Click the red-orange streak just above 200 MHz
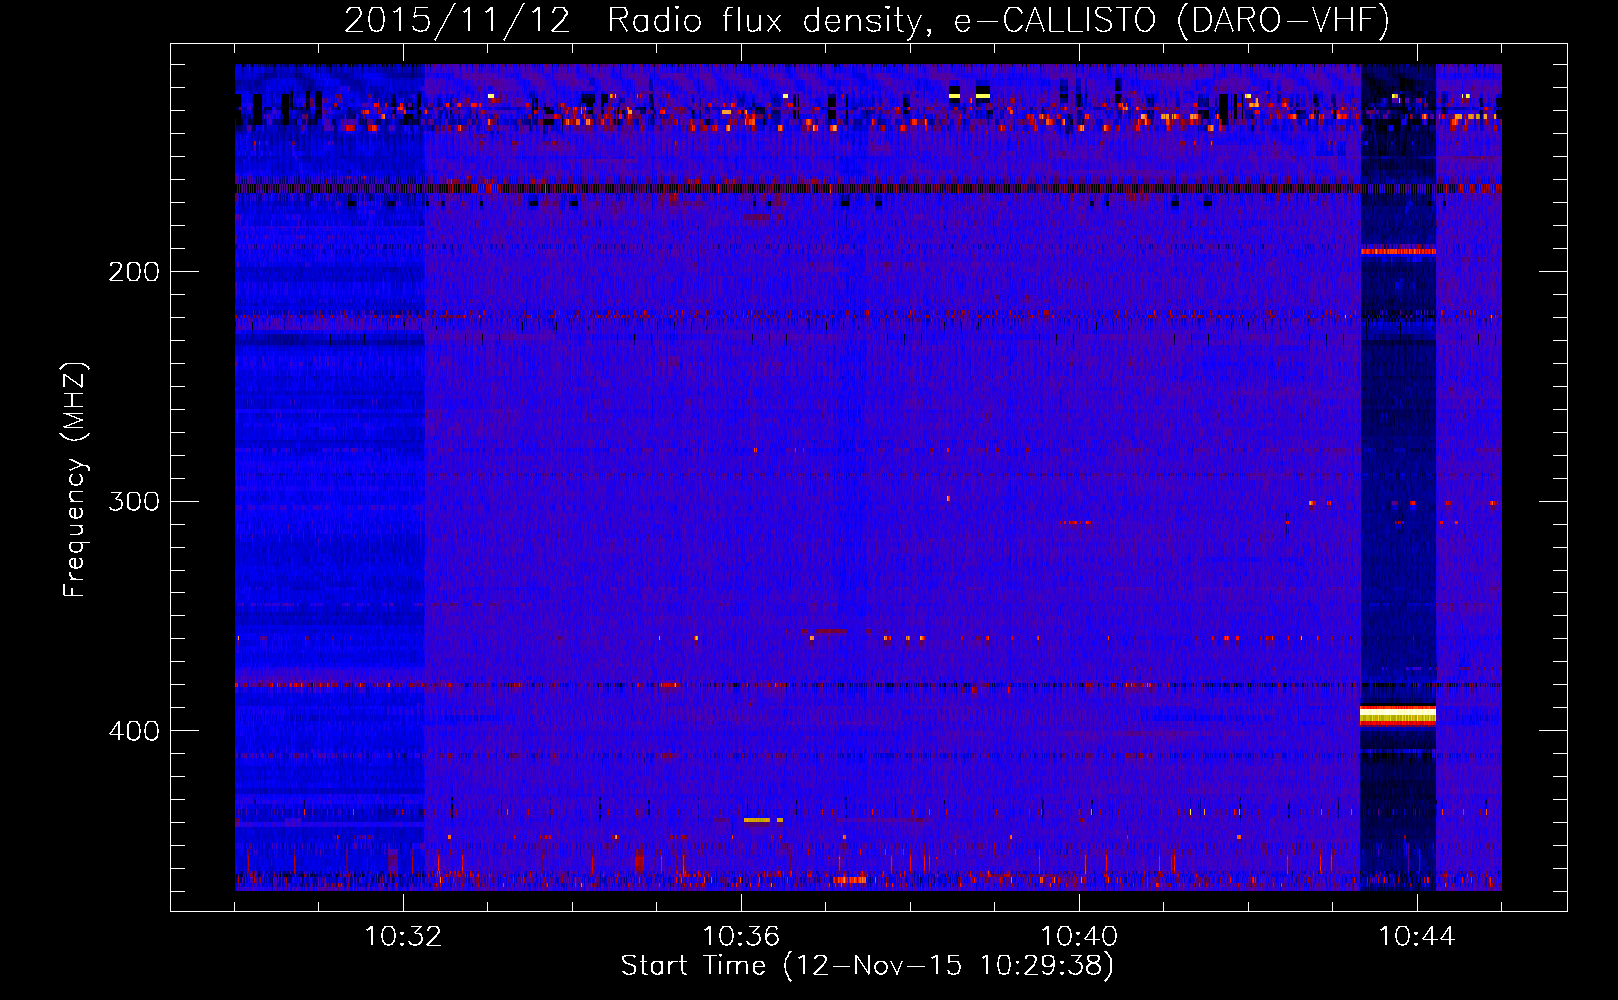 pos(1398,251)
